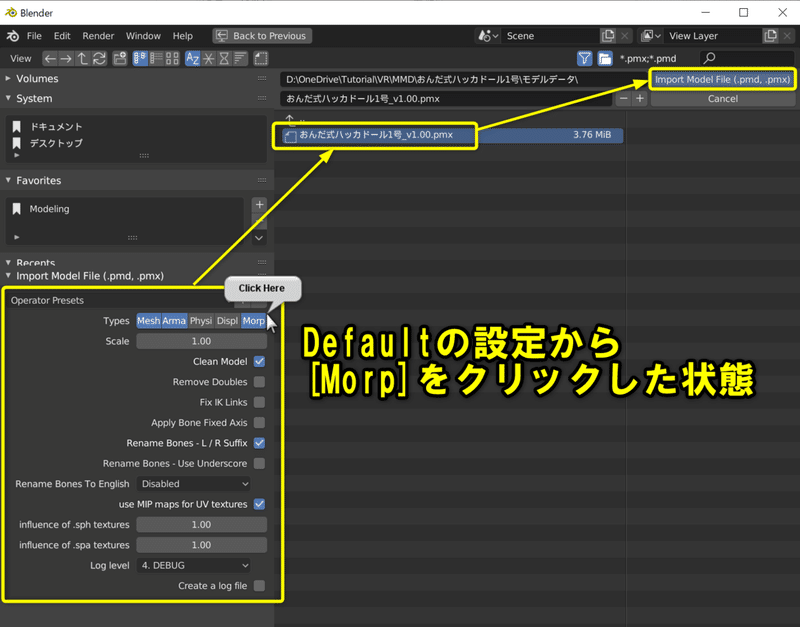
Task: Click the Back to Previous button
Action: pyautogui.click(x=262, y=36)
